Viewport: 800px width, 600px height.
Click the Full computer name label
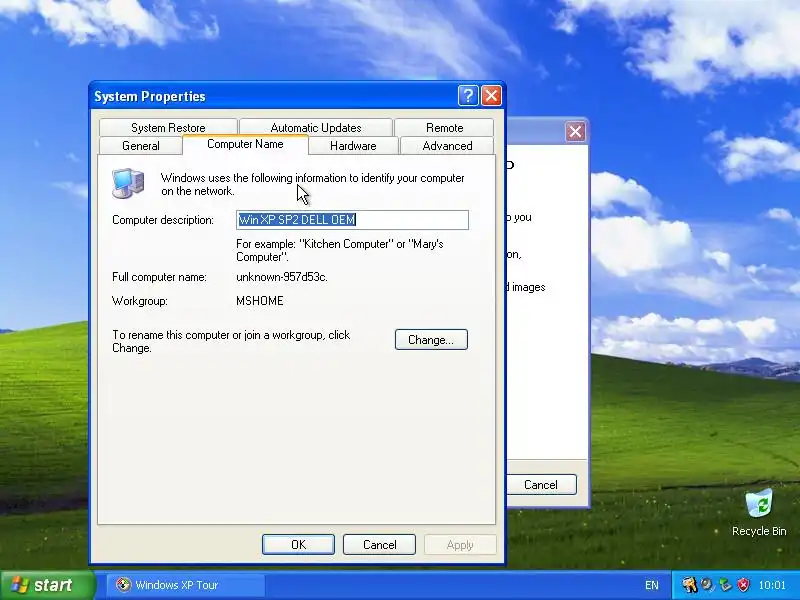pyautogui.click(x=159, y=277)
